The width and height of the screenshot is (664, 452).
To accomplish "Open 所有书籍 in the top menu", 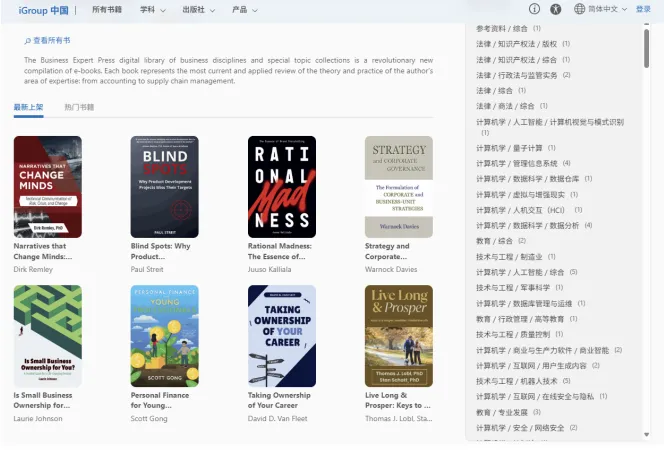I will point(107,10).
